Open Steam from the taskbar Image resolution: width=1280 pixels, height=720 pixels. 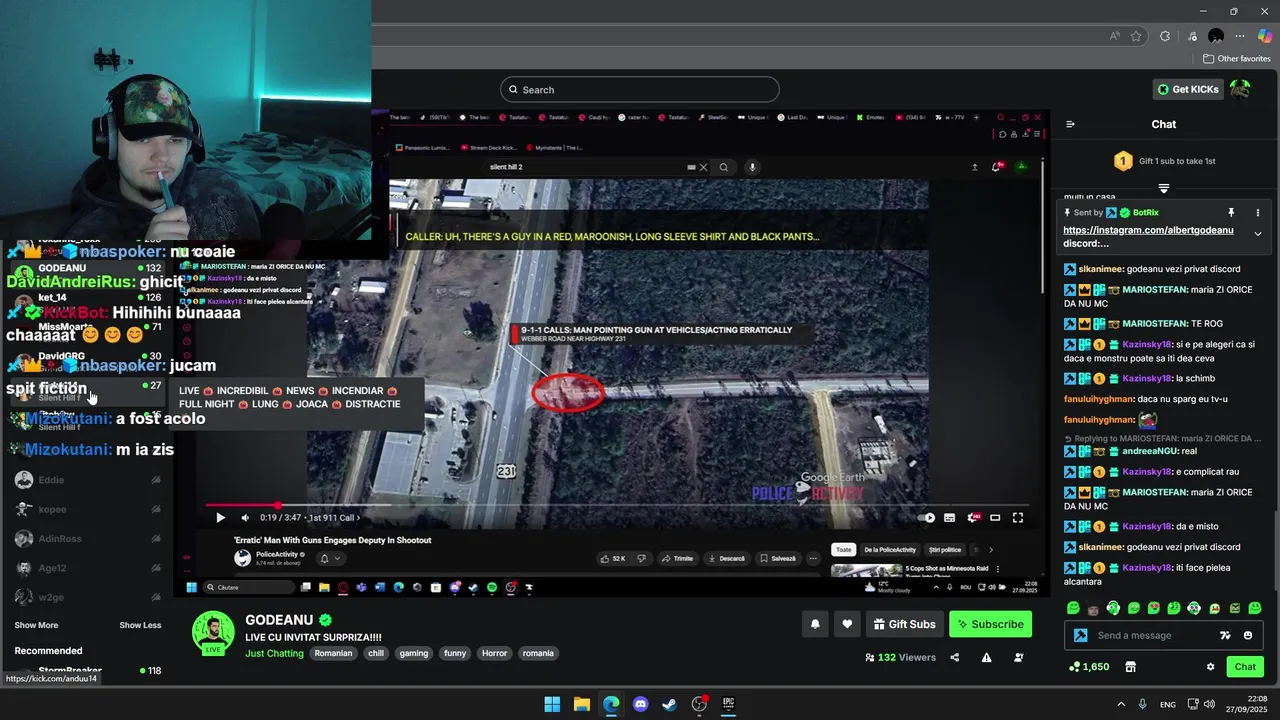coord(670,704)
